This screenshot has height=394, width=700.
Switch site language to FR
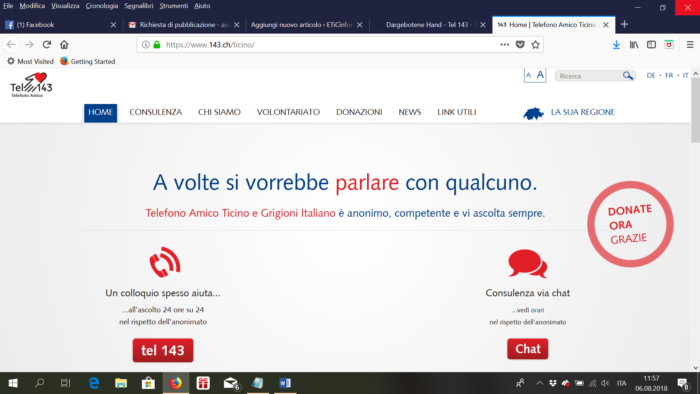click(669, 75)
